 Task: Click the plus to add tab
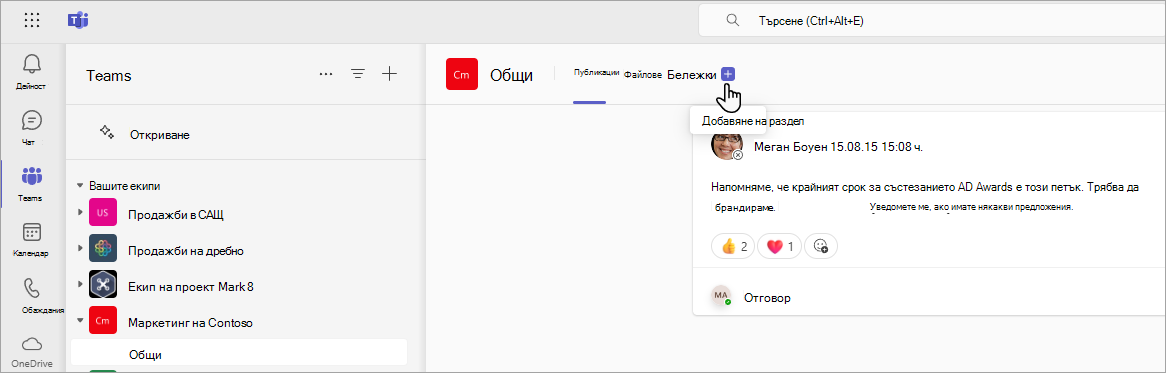728,74
